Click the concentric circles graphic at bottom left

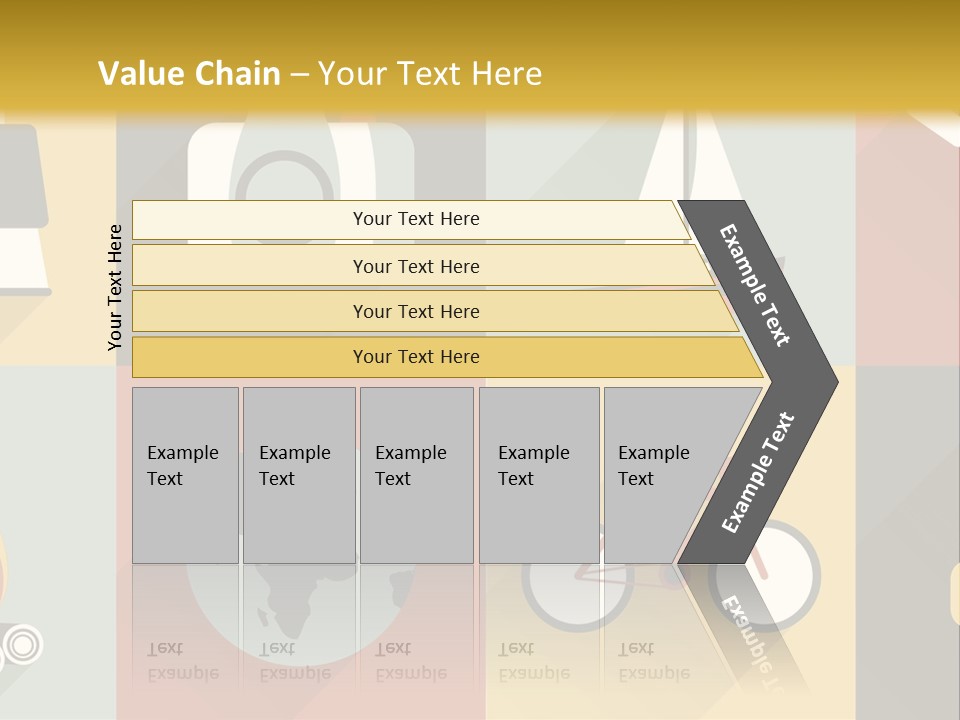22,645
